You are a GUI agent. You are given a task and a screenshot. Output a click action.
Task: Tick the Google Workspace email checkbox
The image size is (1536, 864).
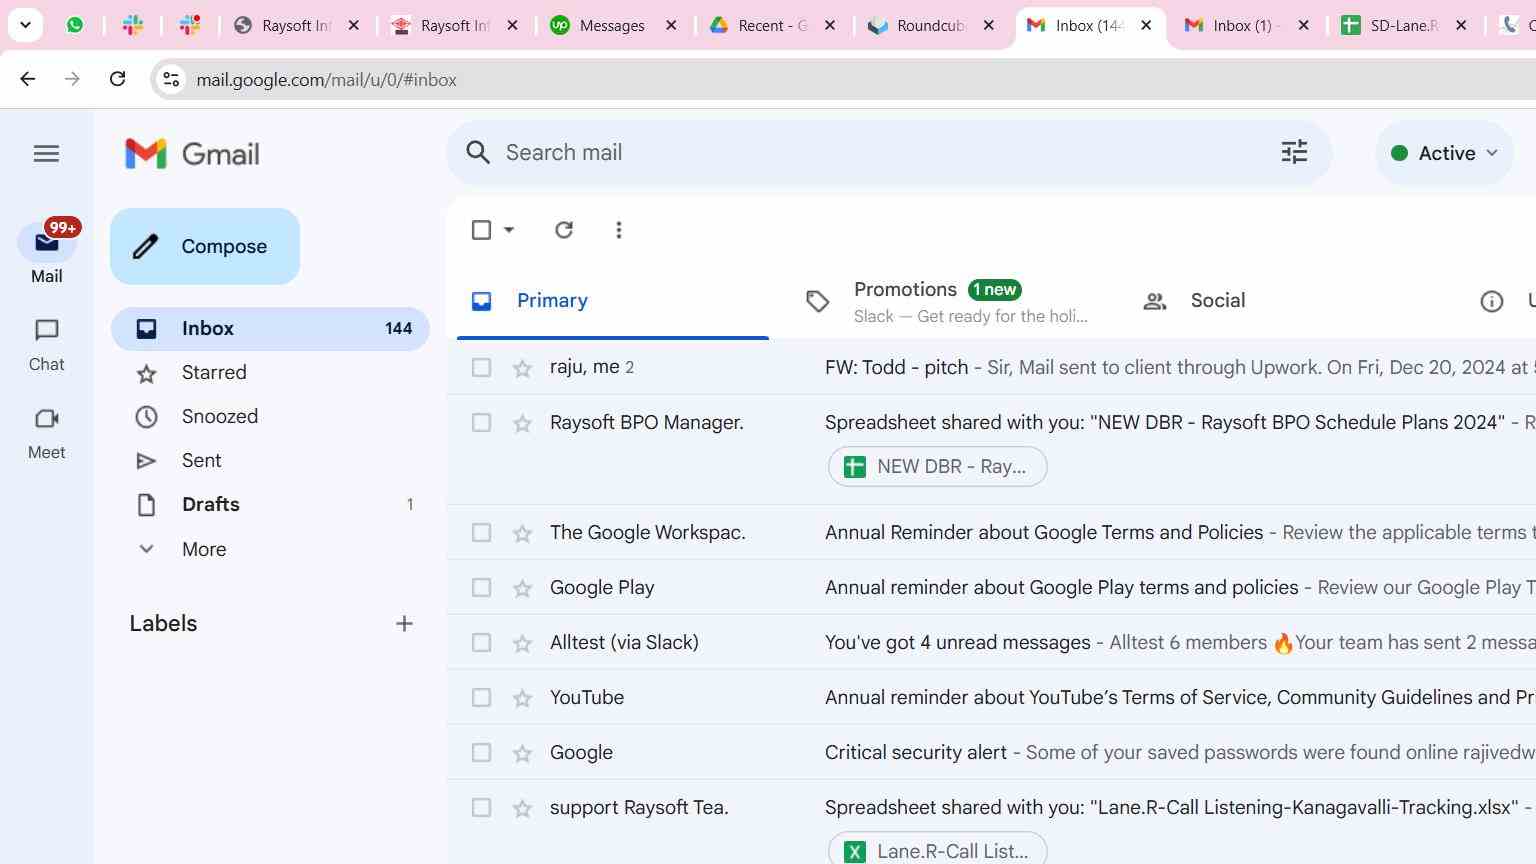coord(481,532)
